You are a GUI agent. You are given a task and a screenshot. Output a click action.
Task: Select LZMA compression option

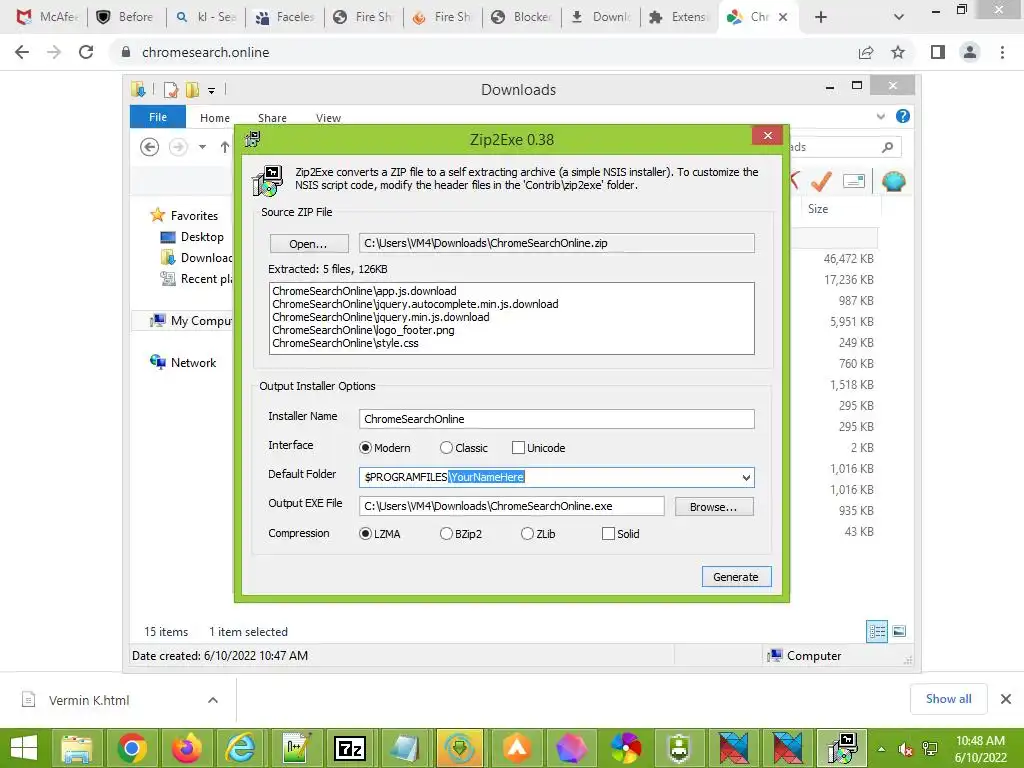coord(365,534)
